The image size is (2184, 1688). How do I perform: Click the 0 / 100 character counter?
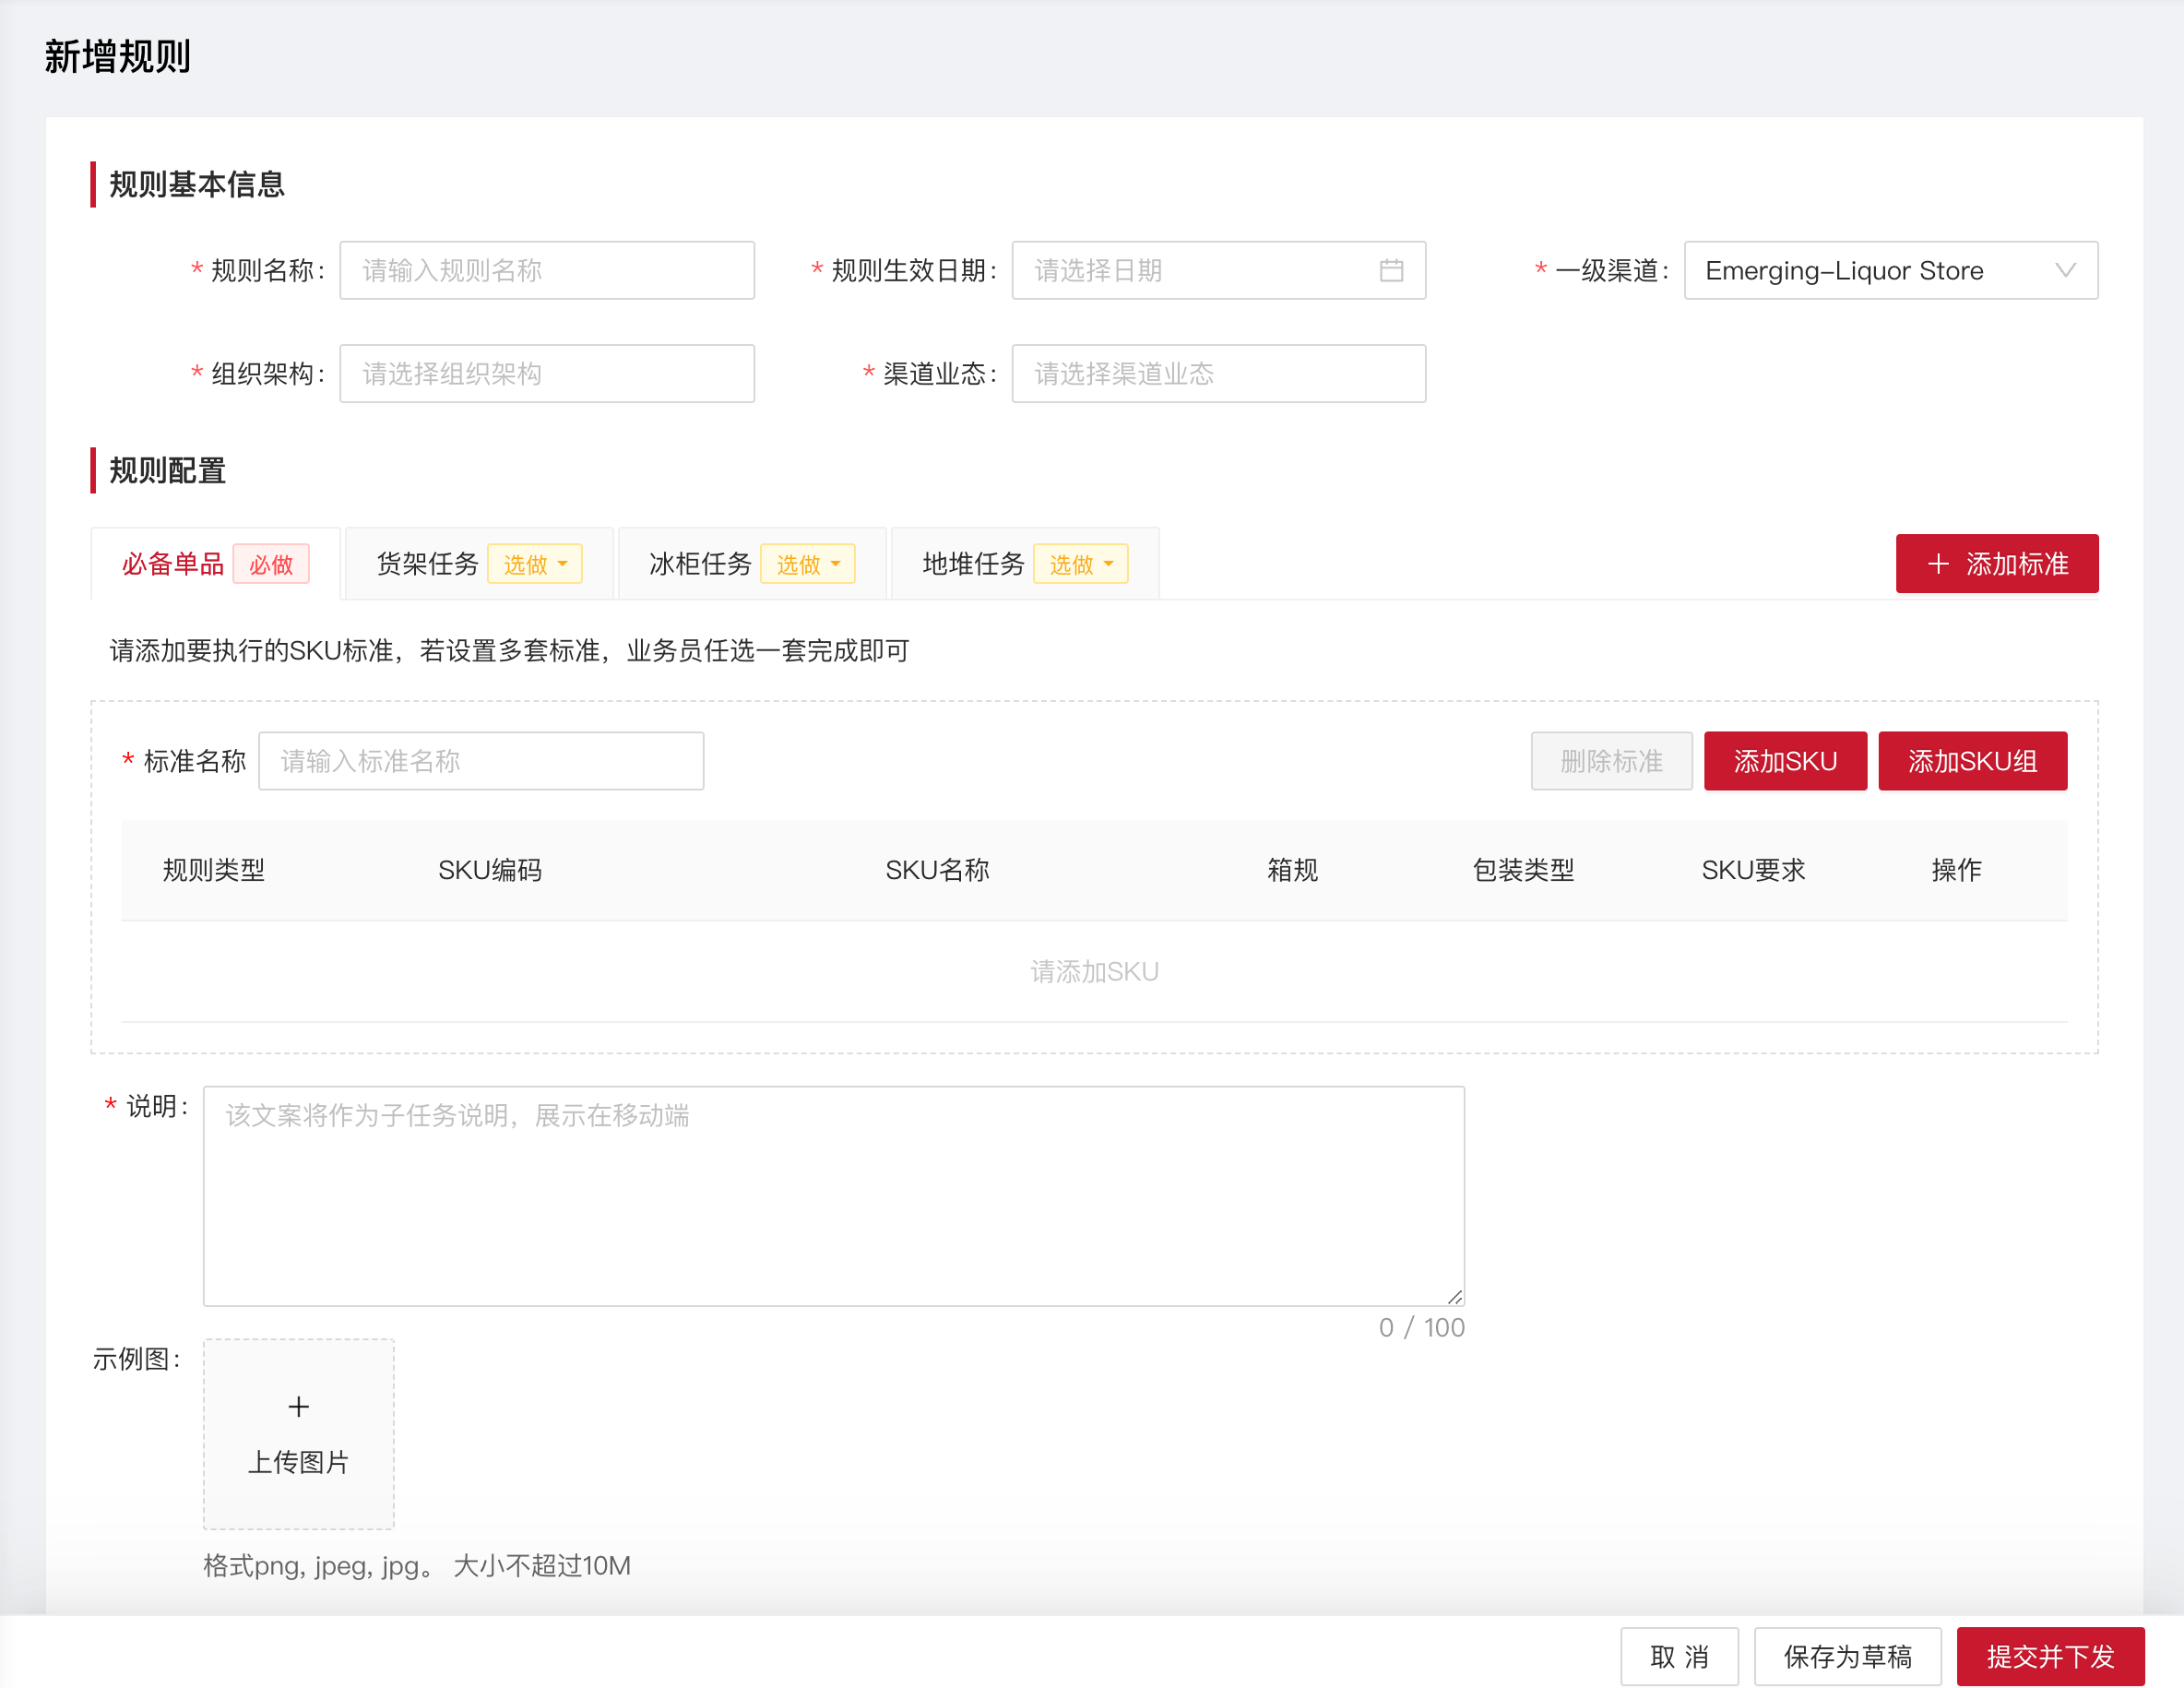[x=1421, y=1327]
